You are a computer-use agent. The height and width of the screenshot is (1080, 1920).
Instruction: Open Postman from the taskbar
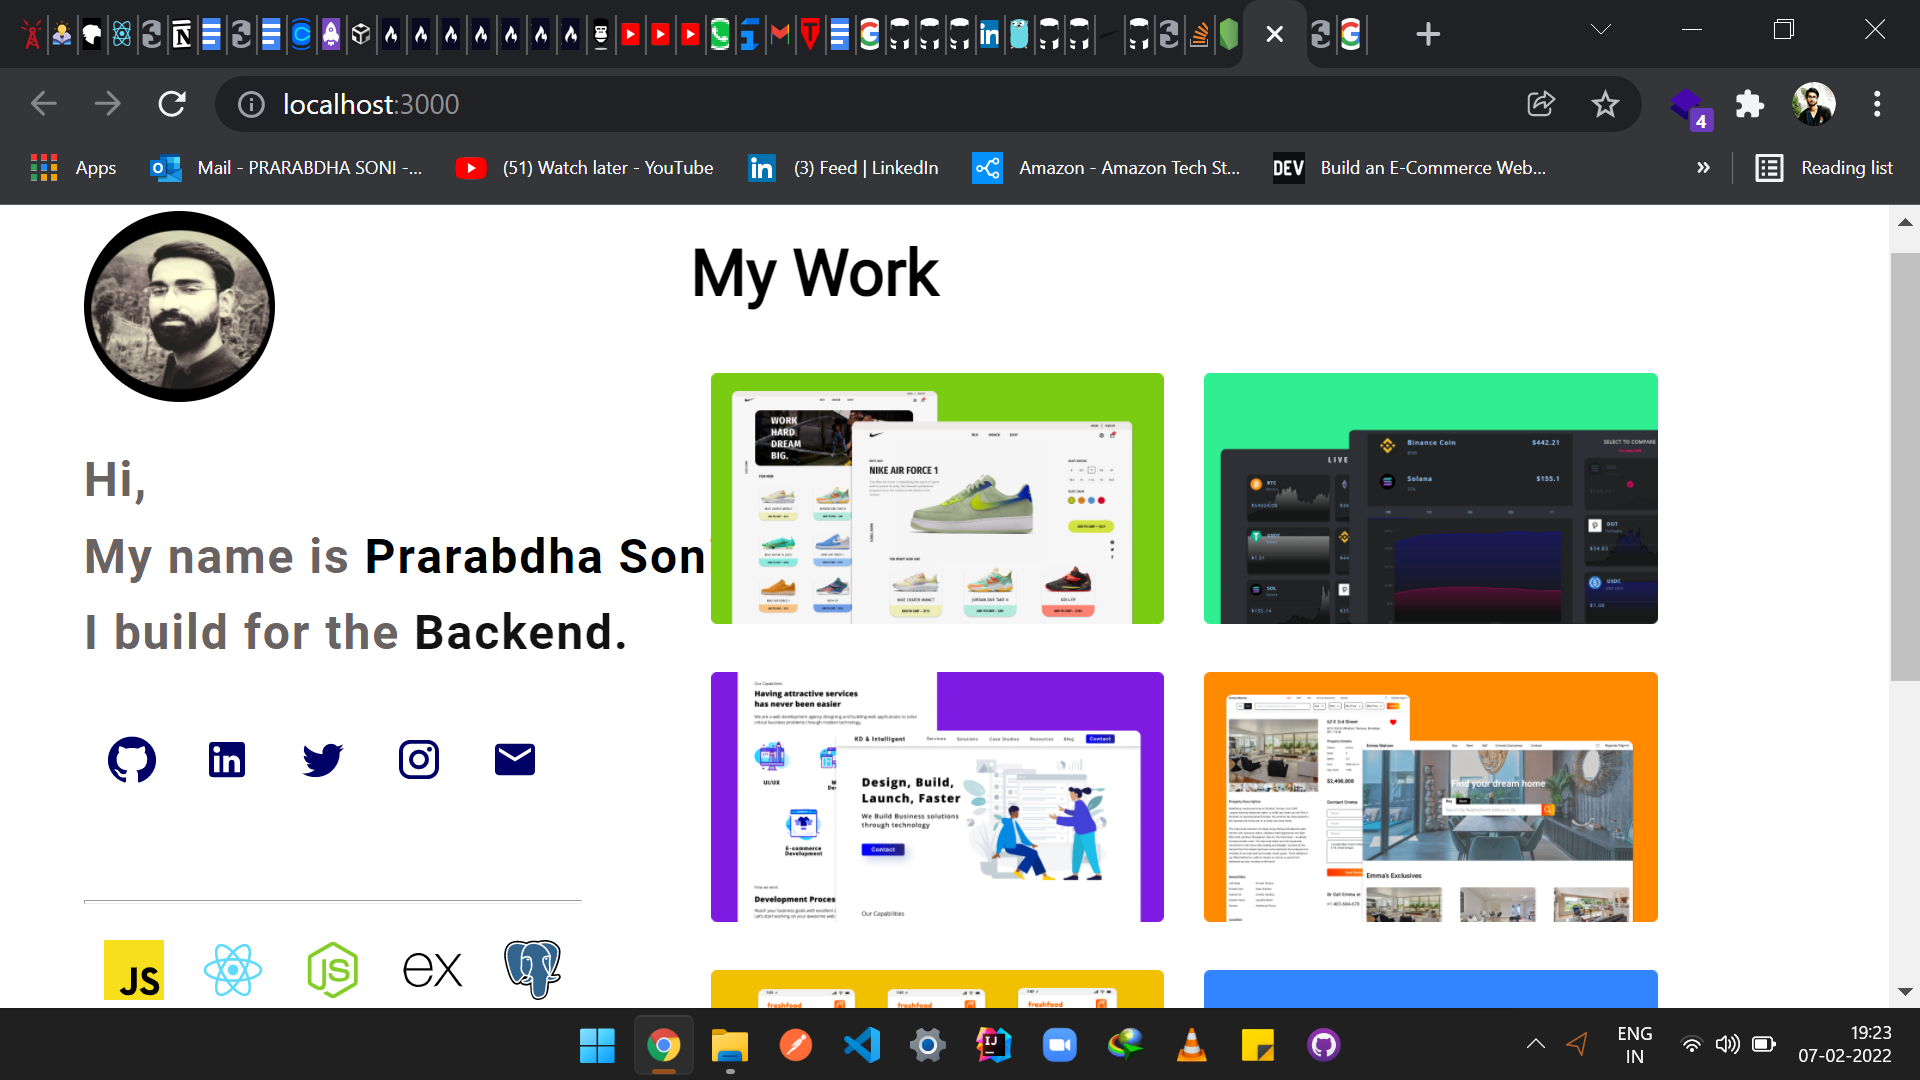click(x=795, y=1046)
